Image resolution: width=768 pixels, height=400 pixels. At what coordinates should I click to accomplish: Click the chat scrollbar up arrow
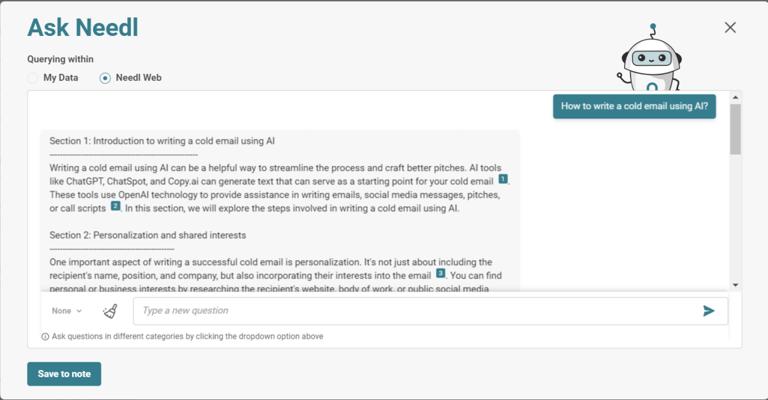tap(735, 98)
